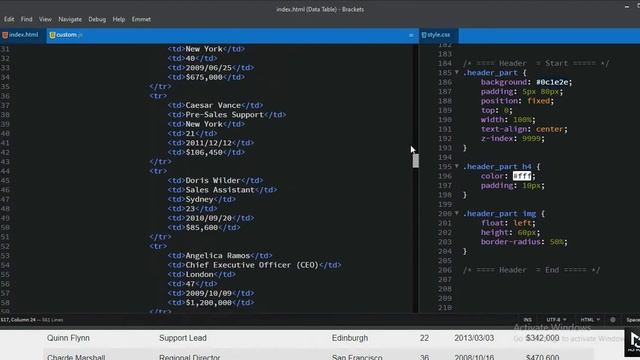640x360 pixels.
Task: Open the Navigate menu
Action: [70, 19]
